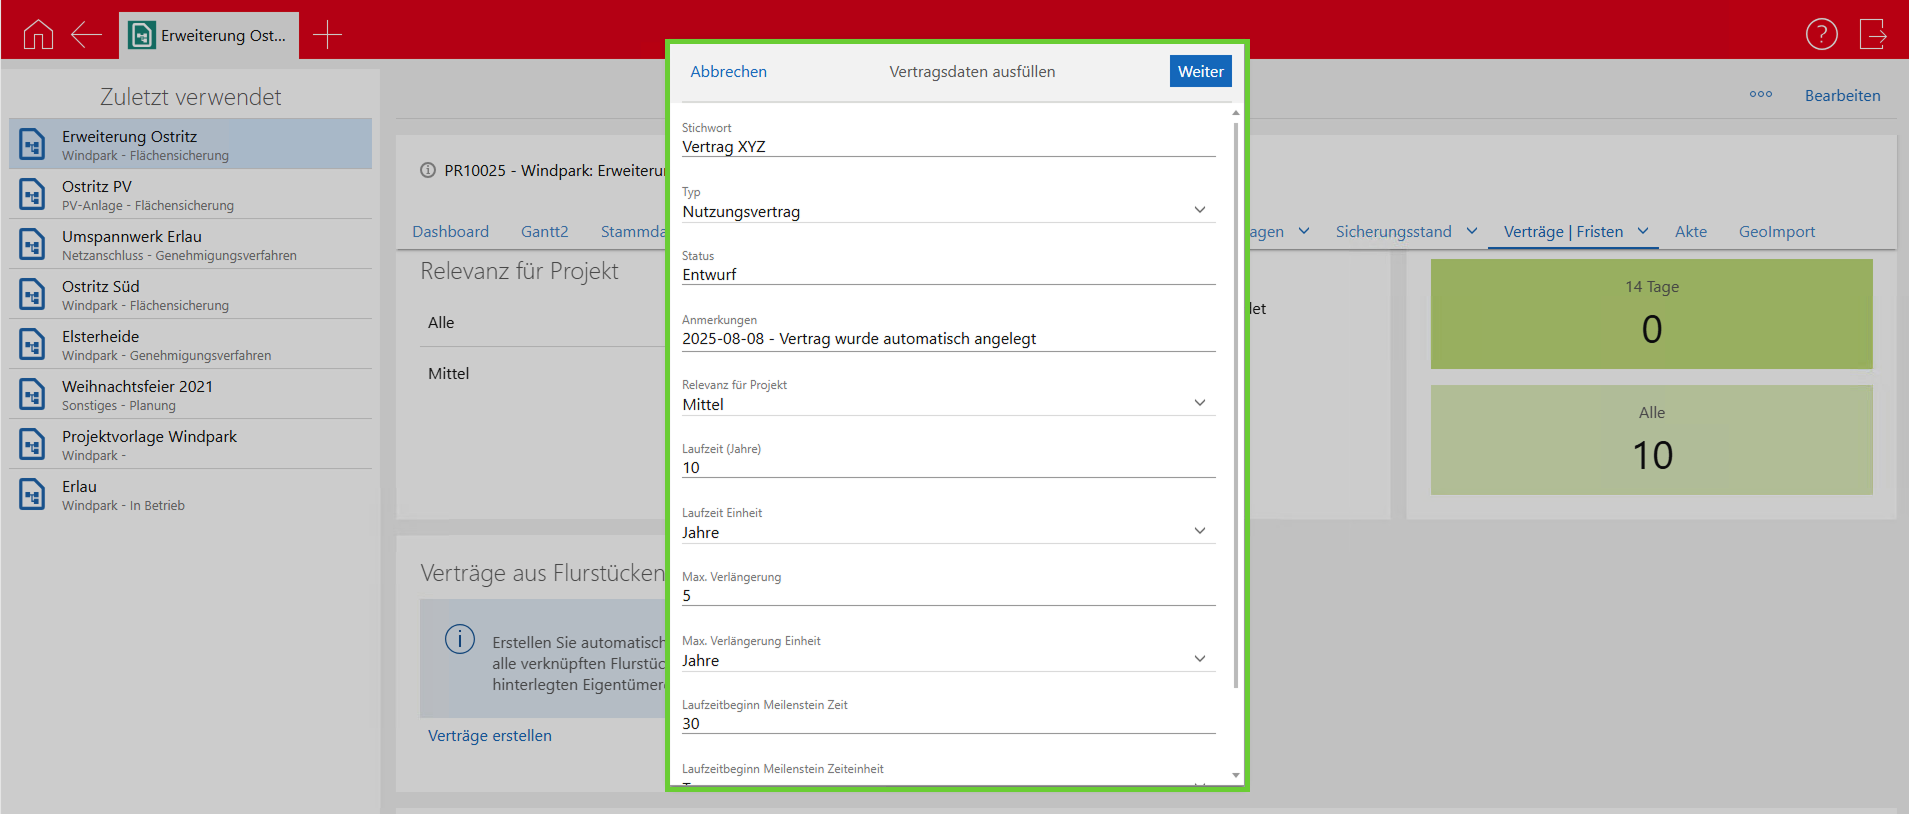This screenshot has width=1909, height=814.
Task: Select the green 14 Tage tile
Action: [1651, 314]
